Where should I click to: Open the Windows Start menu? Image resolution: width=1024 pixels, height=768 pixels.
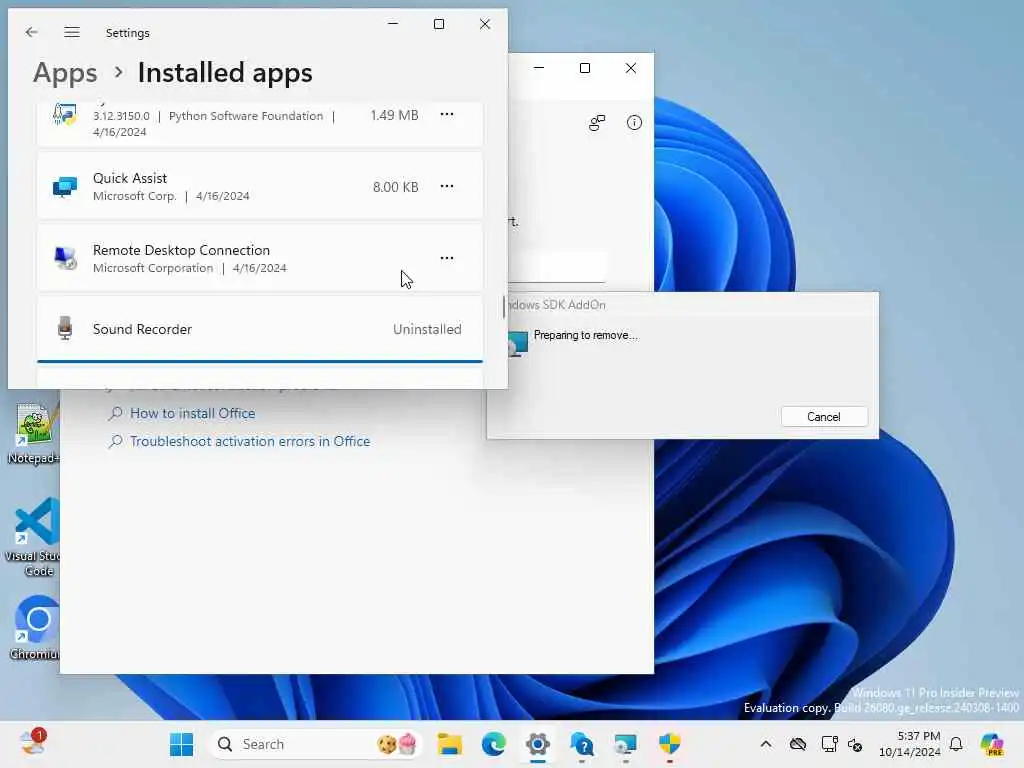pyautogui.click(x=182, y=744)
